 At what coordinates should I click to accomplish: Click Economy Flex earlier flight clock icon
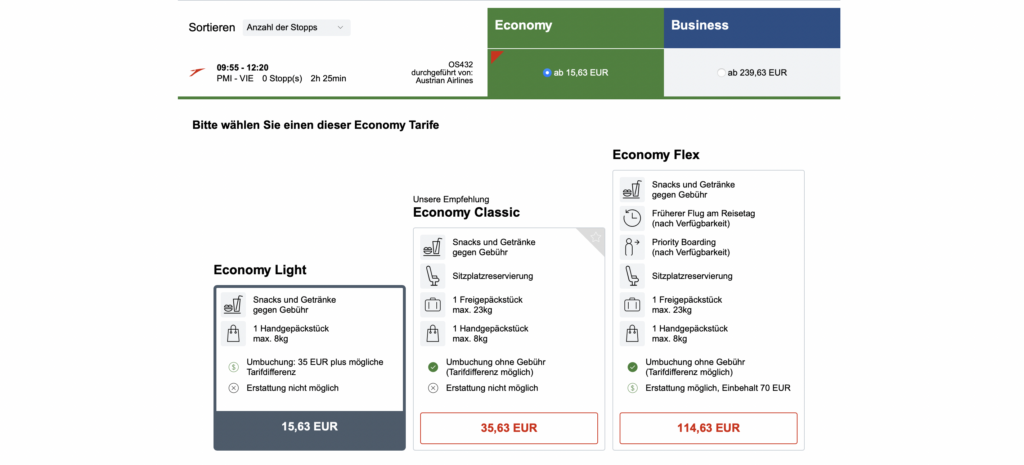point(631,218)
